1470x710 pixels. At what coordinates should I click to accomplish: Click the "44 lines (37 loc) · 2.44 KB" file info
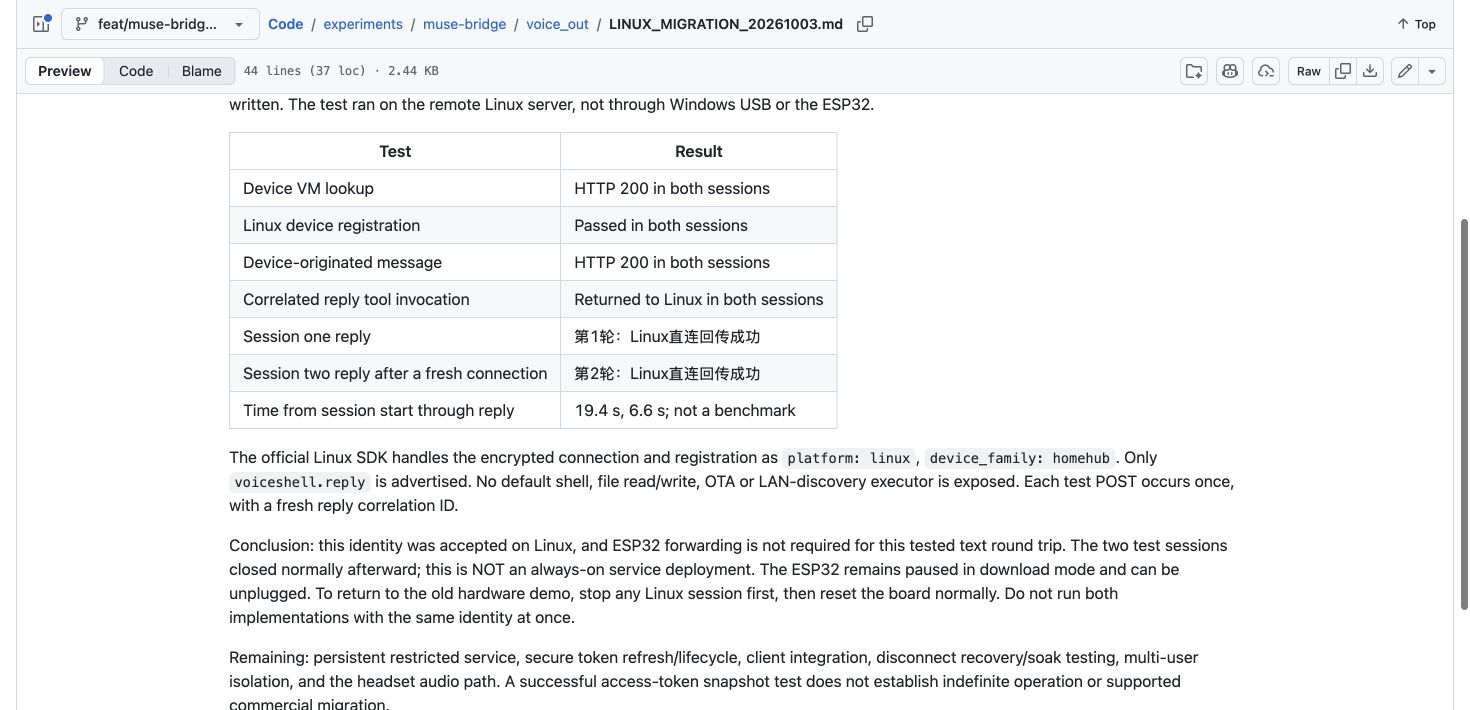(341, 71)
